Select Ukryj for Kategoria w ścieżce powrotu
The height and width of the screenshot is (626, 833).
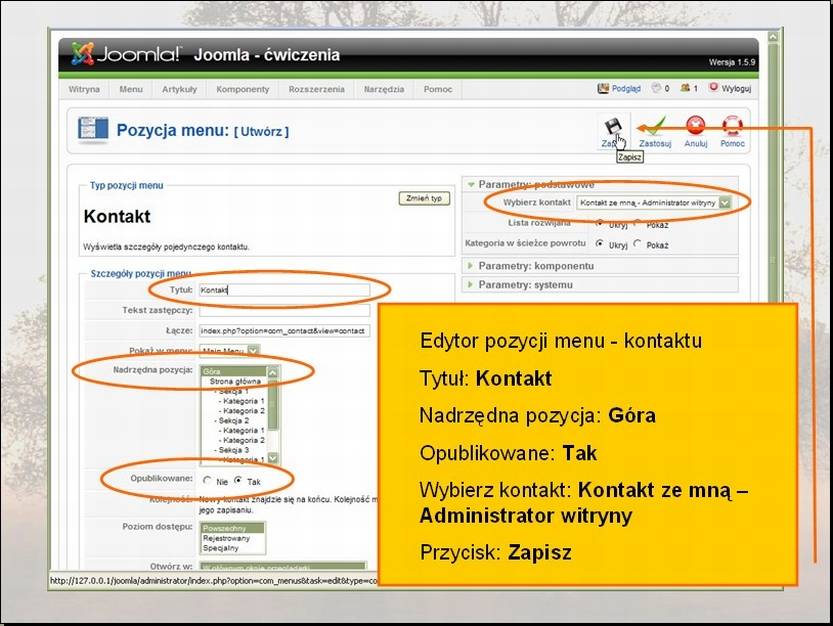point(599,243)
